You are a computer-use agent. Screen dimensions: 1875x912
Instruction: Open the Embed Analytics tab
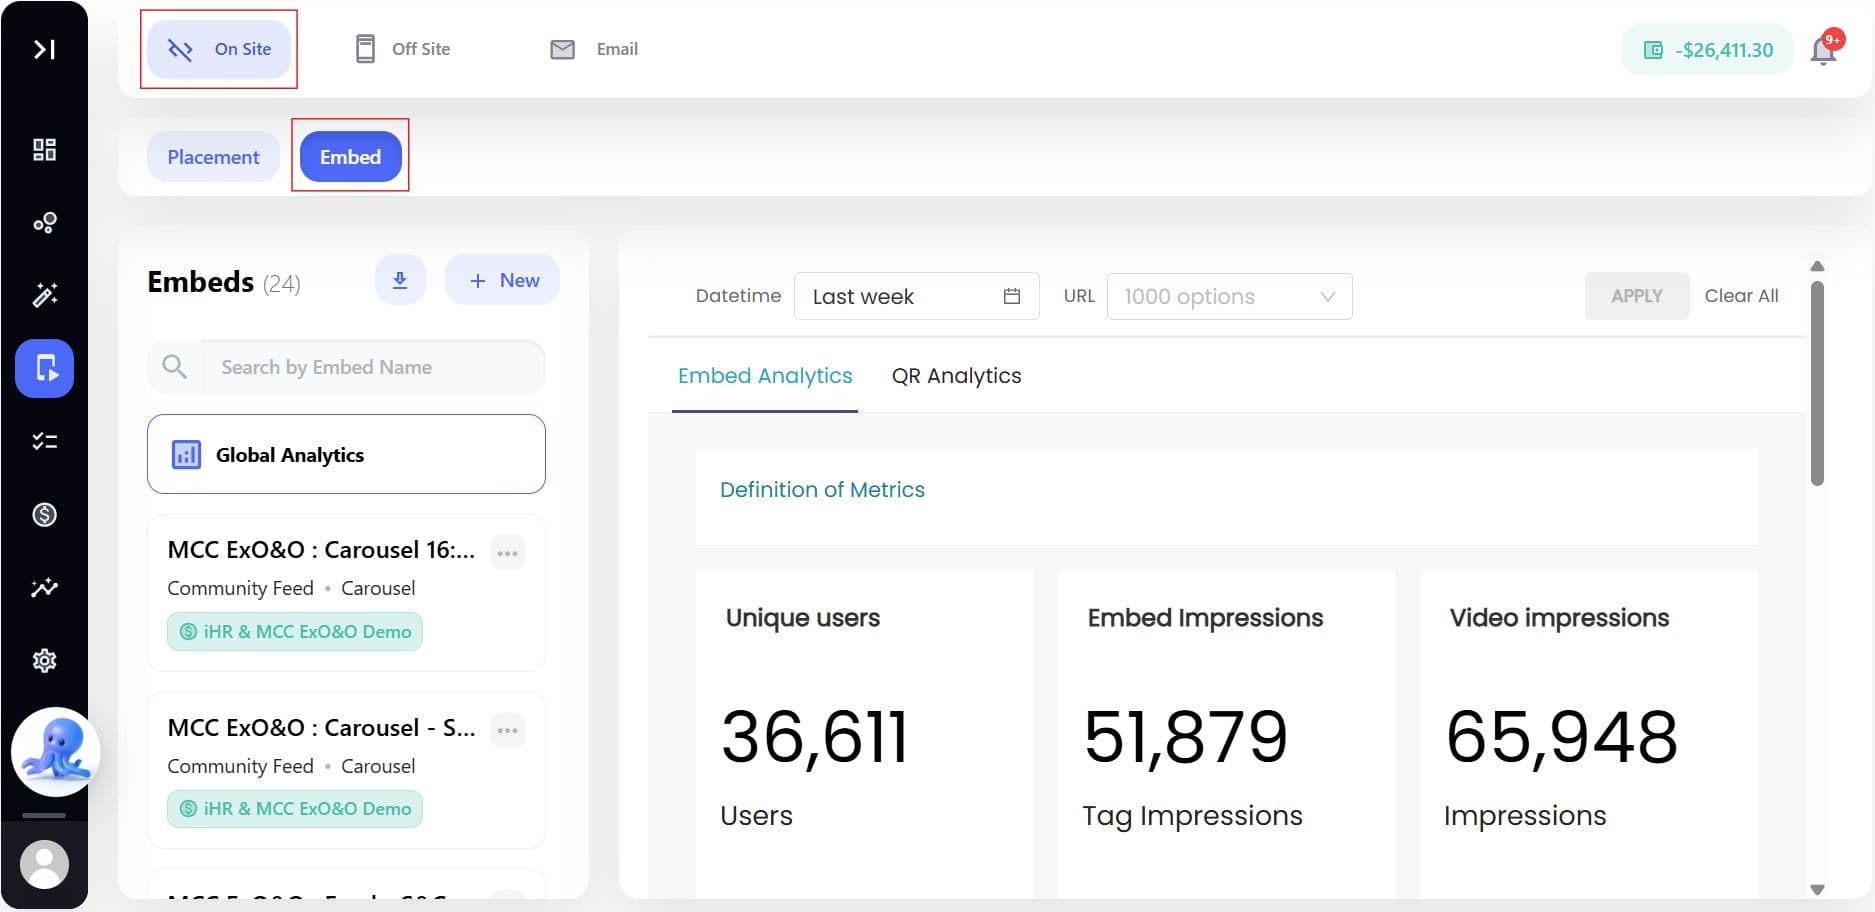click(x=765, y=376)
